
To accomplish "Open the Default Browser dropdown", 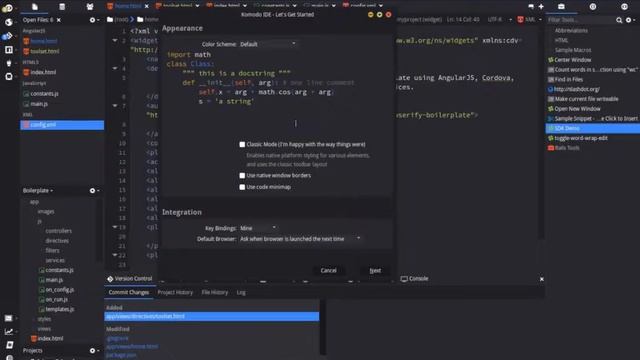I will (300, 239).
